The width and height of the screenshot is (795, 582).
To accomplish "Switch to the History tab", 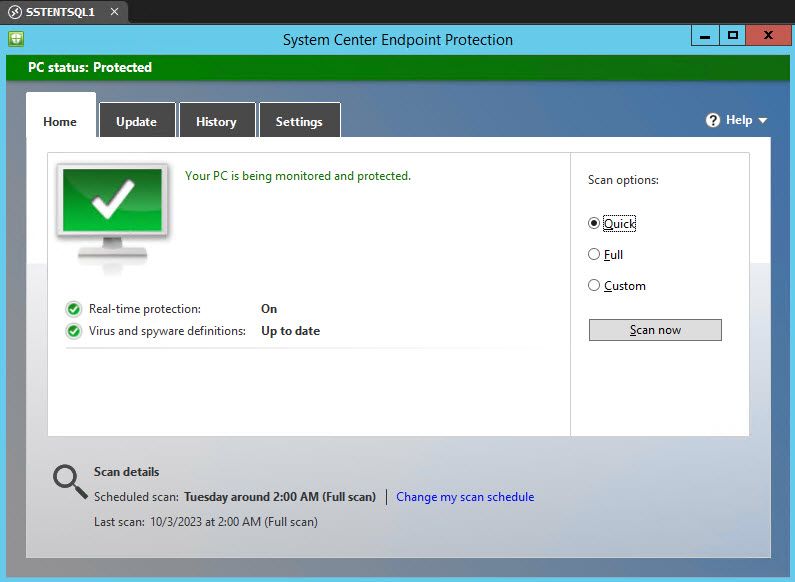I will (216, 120).
